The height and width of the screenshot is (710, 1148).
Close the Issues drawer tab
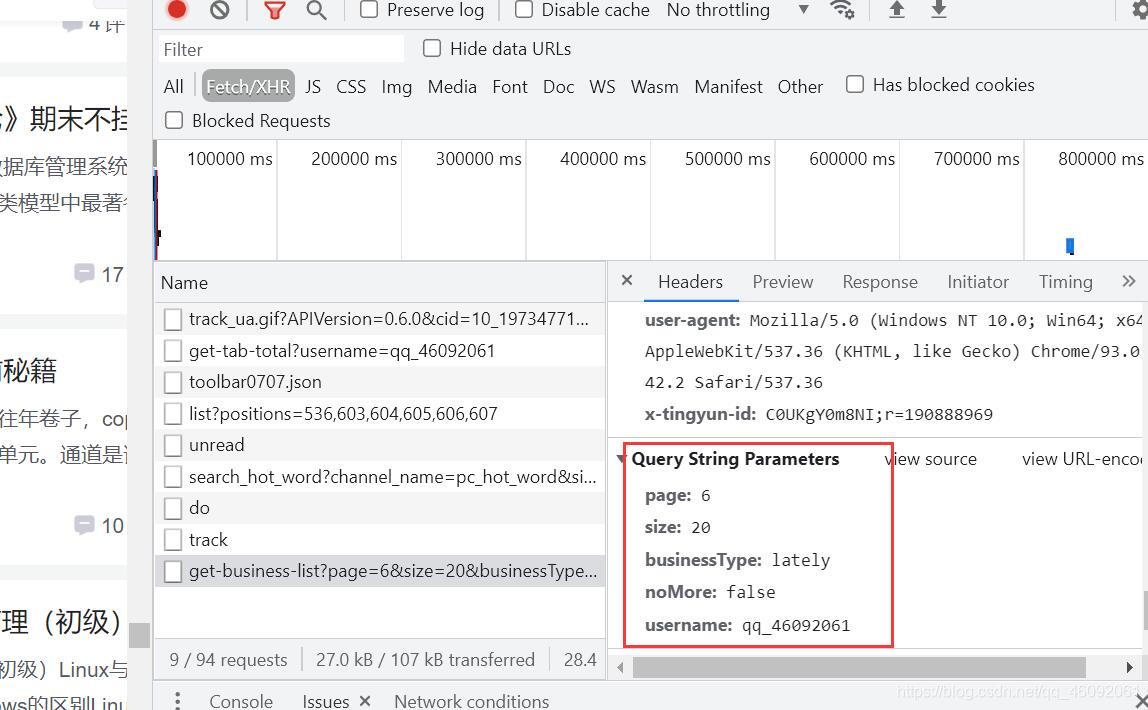(365, 701)
